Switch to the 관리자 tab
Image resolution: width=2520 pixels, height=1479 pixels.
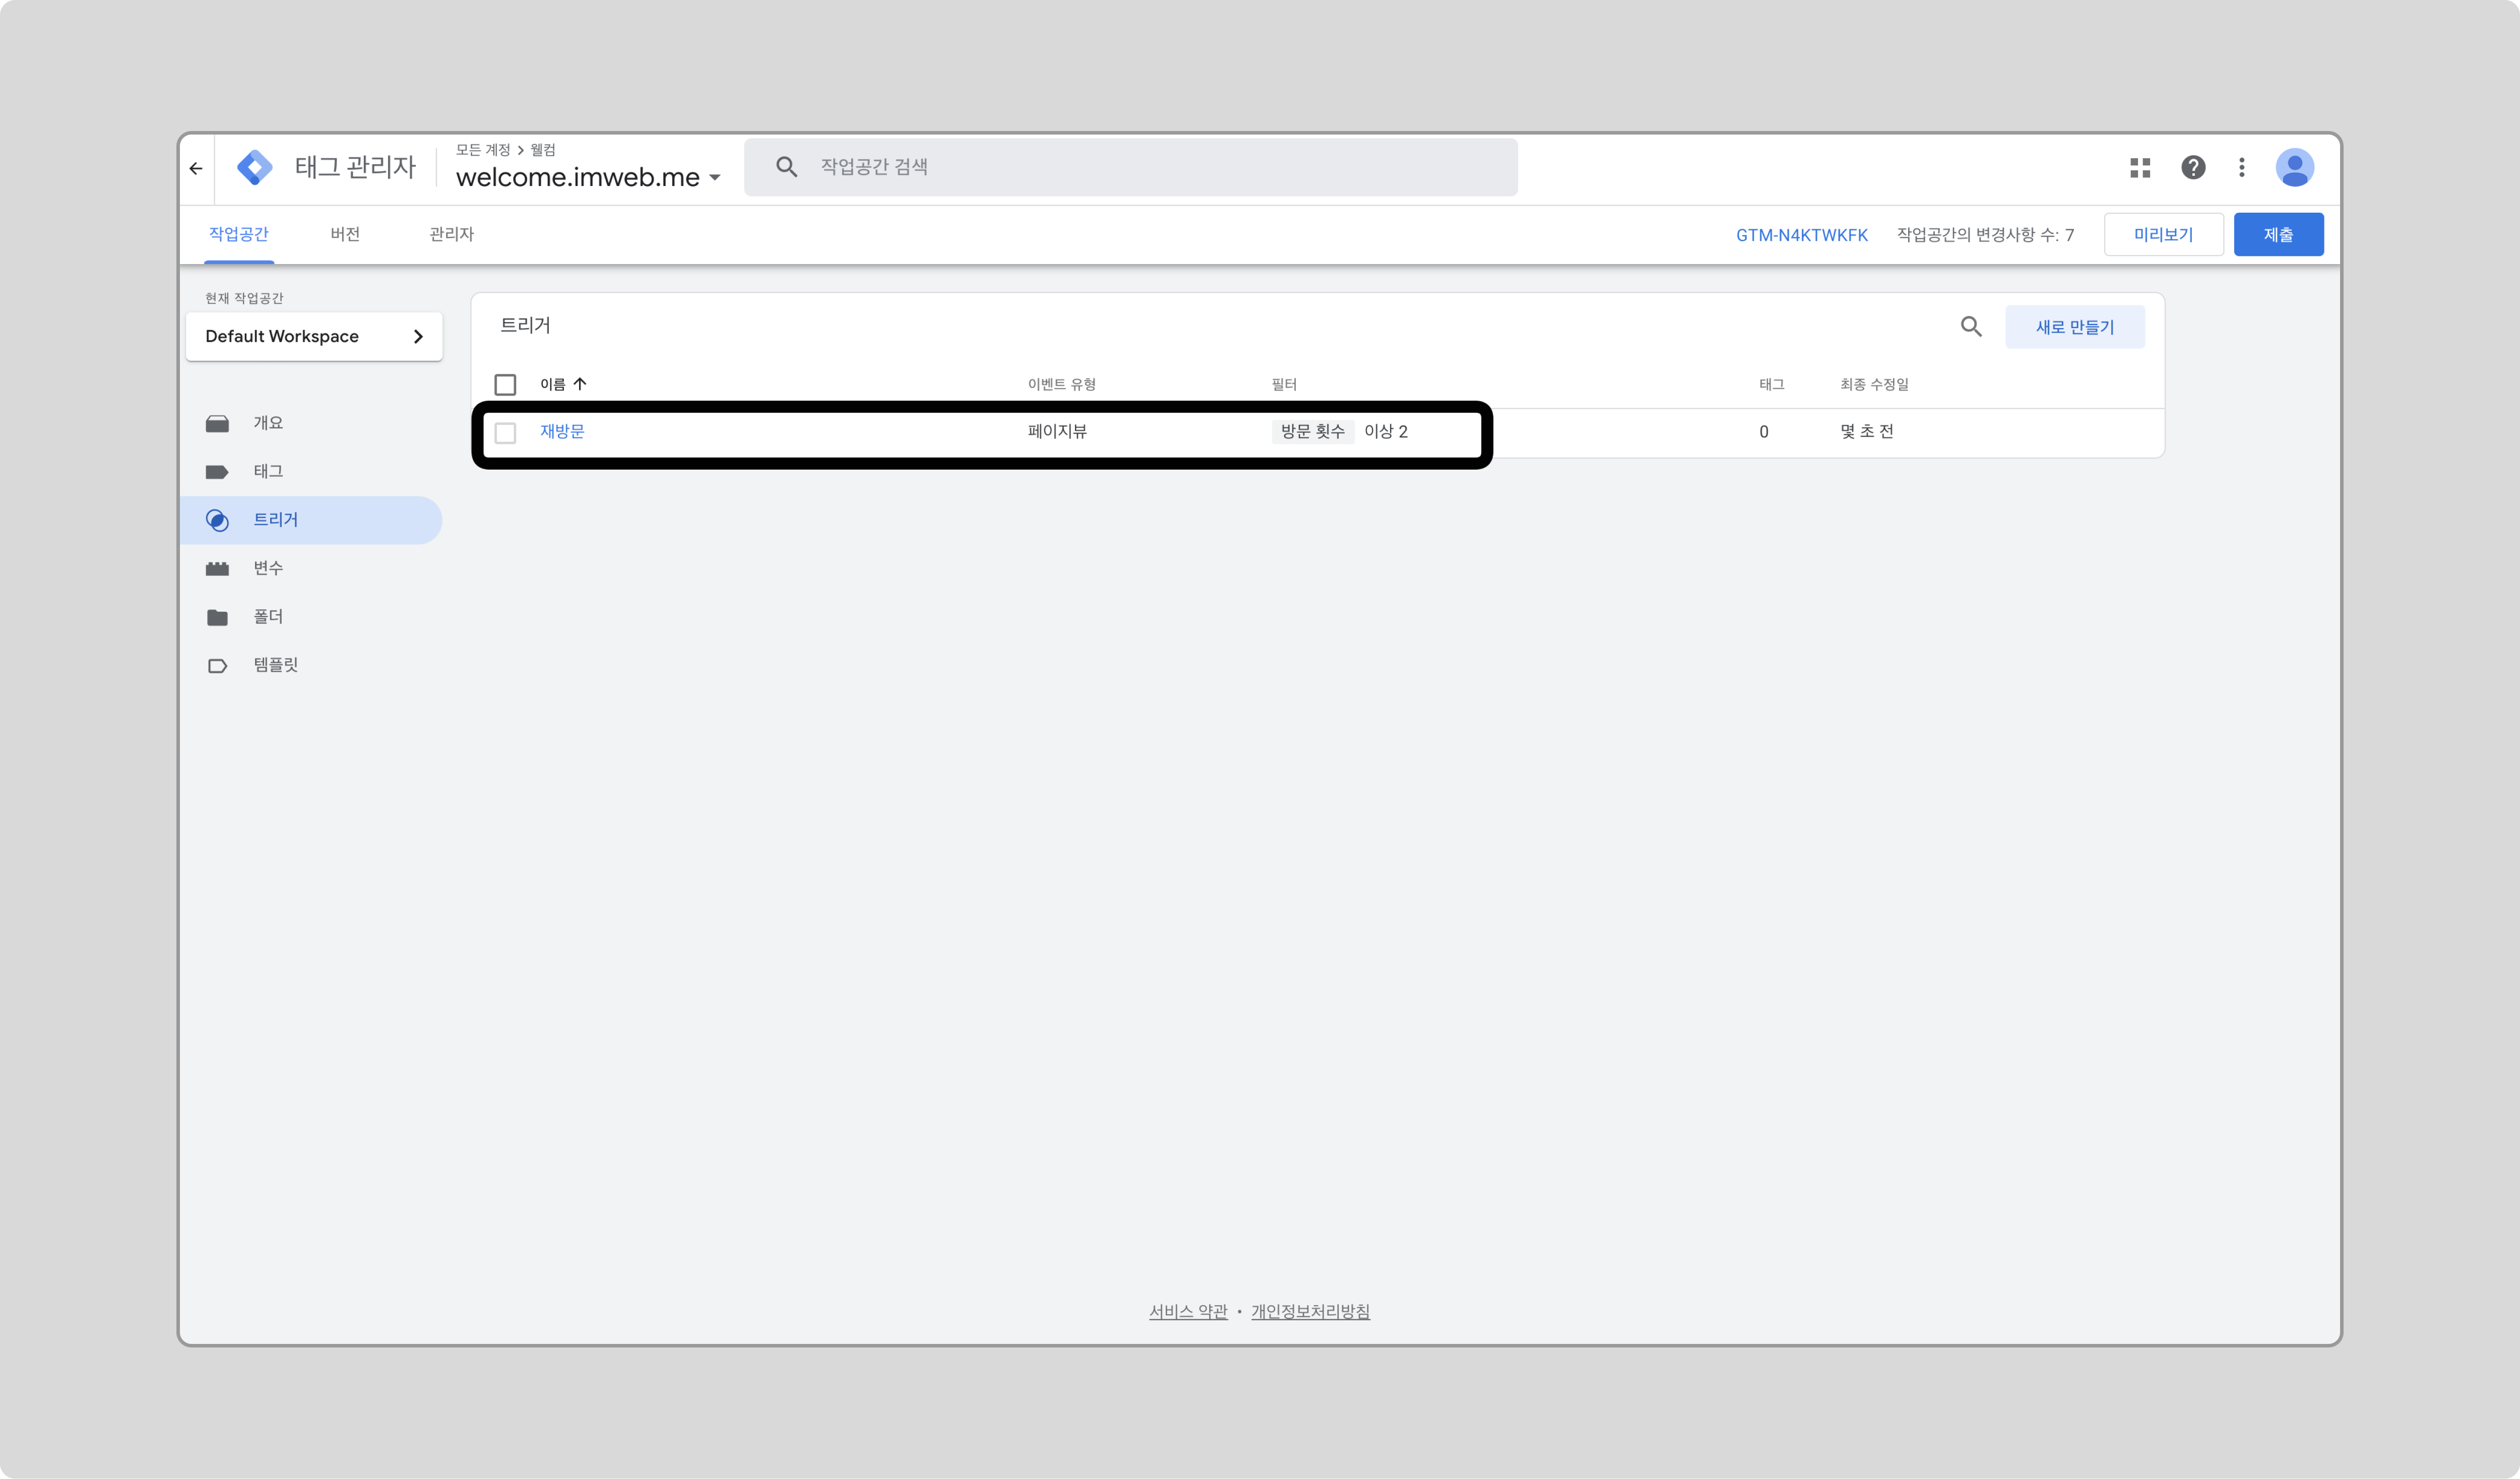click(451, 234)
